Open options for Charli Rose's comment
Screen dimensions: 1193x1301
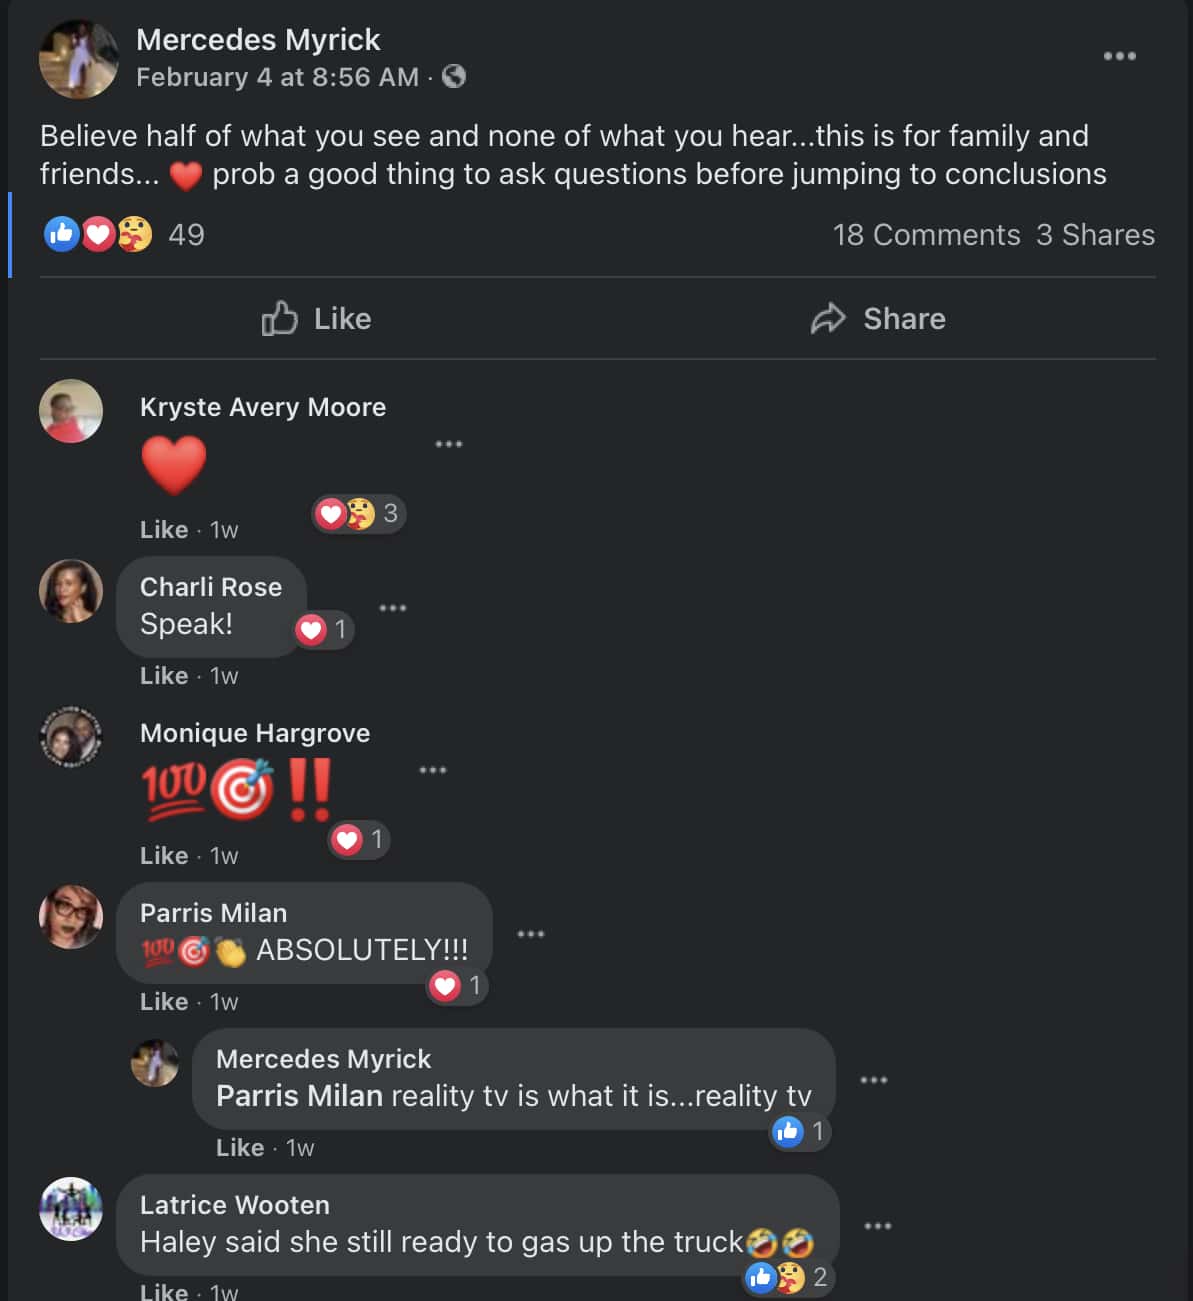point(393,608)
